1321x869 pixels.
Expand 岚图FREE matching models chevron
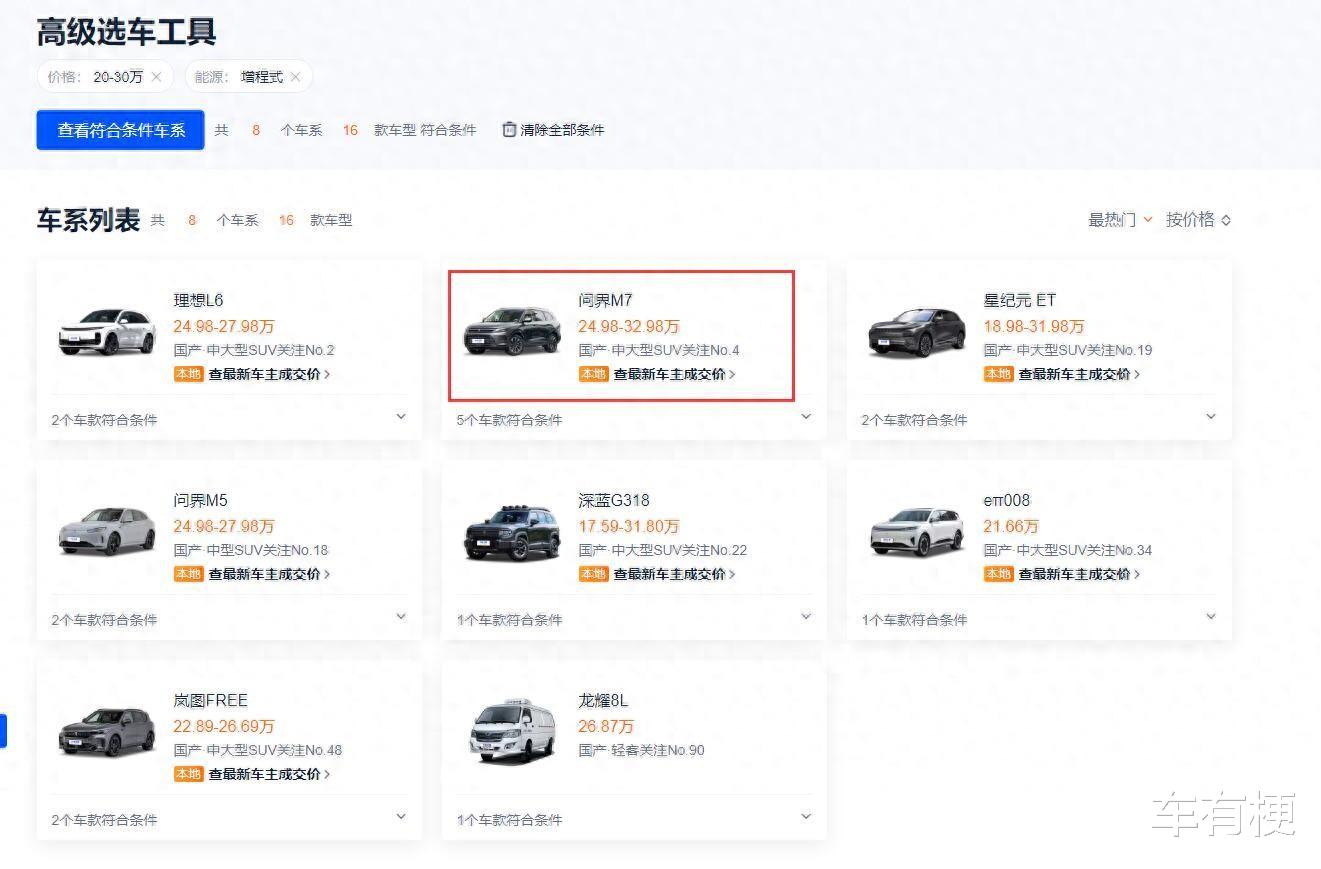401,817
